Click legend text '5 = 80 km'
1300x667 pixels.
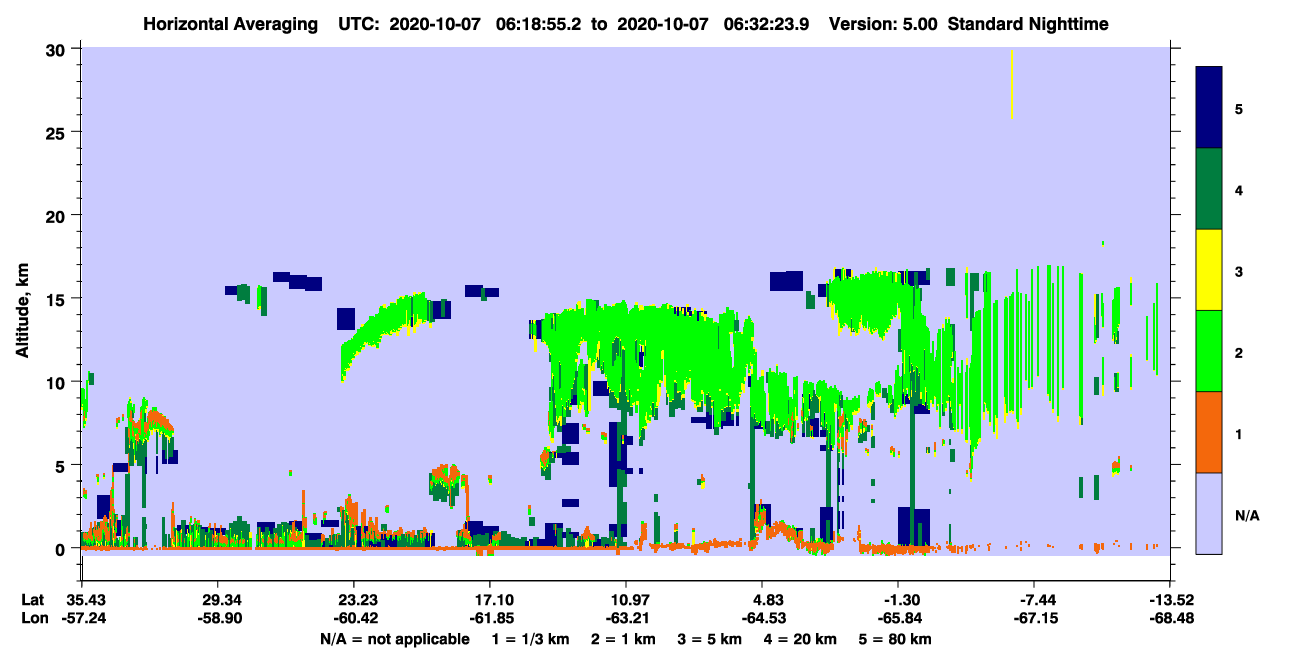(x=895, y=639)
